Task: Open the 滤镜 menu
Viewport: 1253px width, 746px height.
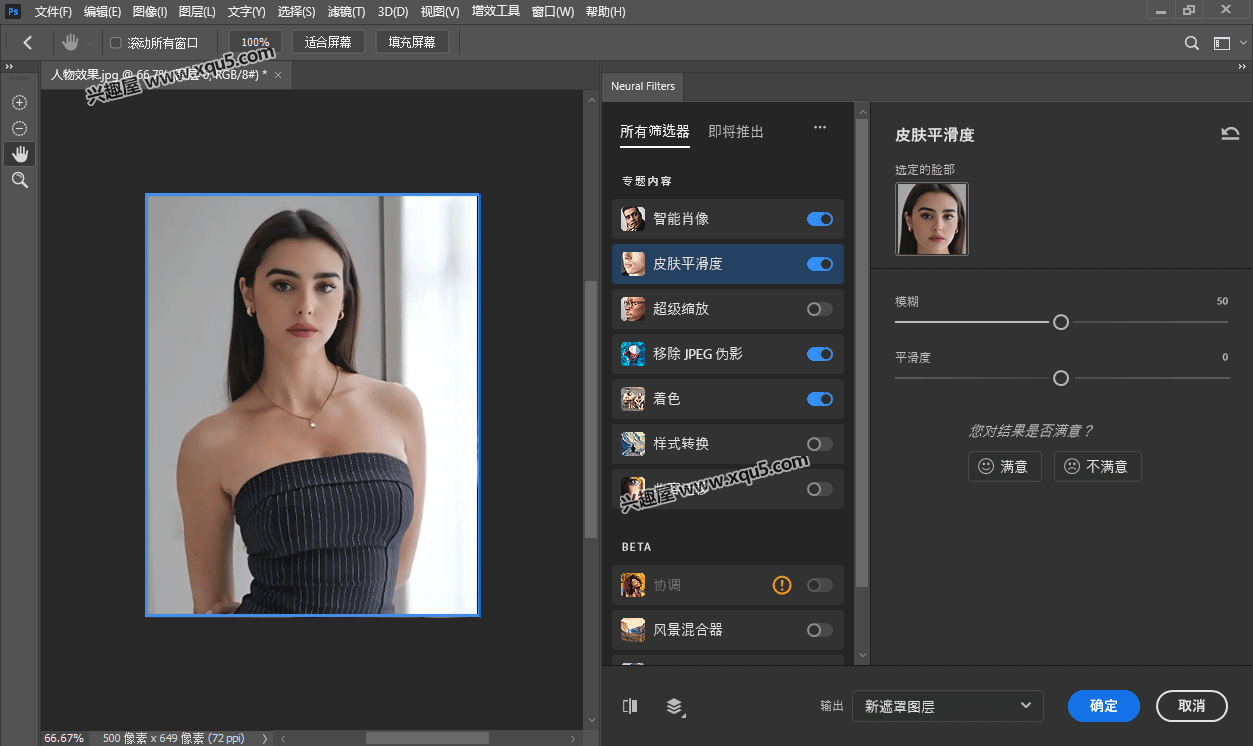Action: (x=346, y=12)
